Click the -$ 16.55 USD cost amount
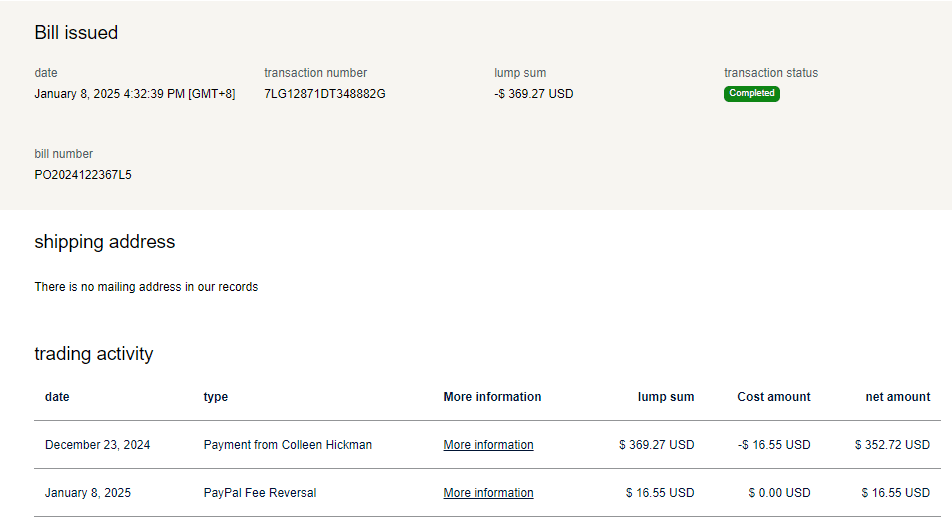This screenshot has width=952, height=525. (773, 445)
